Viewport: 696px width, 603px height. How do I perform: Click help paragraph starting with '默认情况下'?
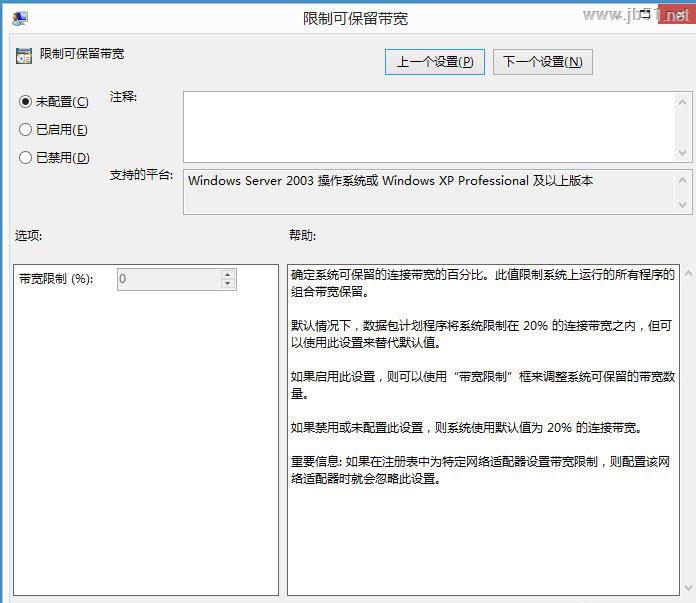481,334
